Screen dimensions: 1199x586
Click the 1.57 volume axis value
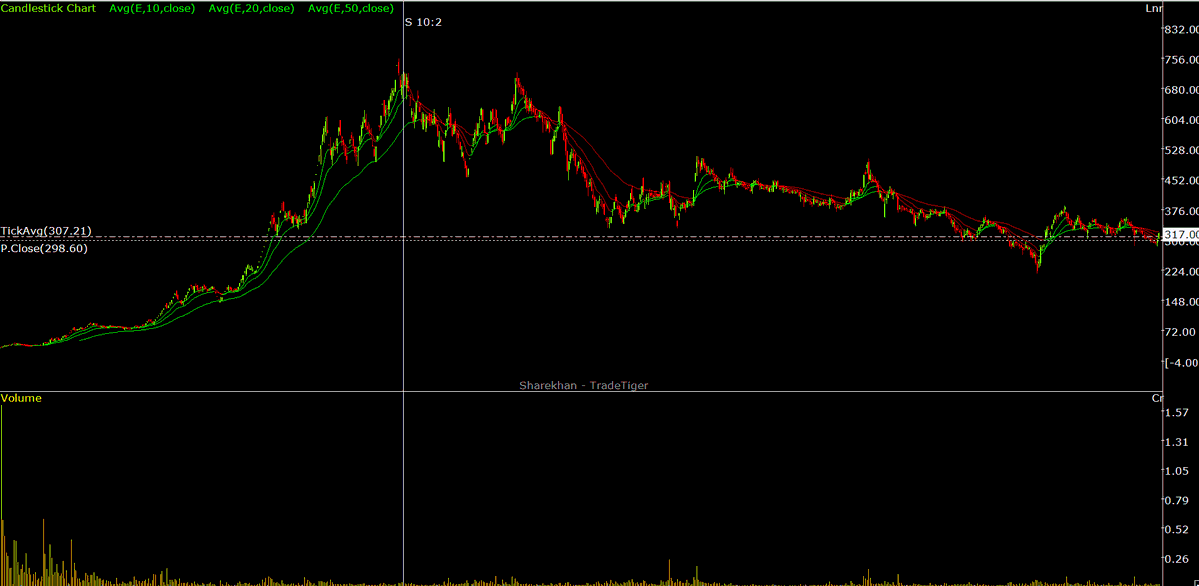click(1178, 412)
